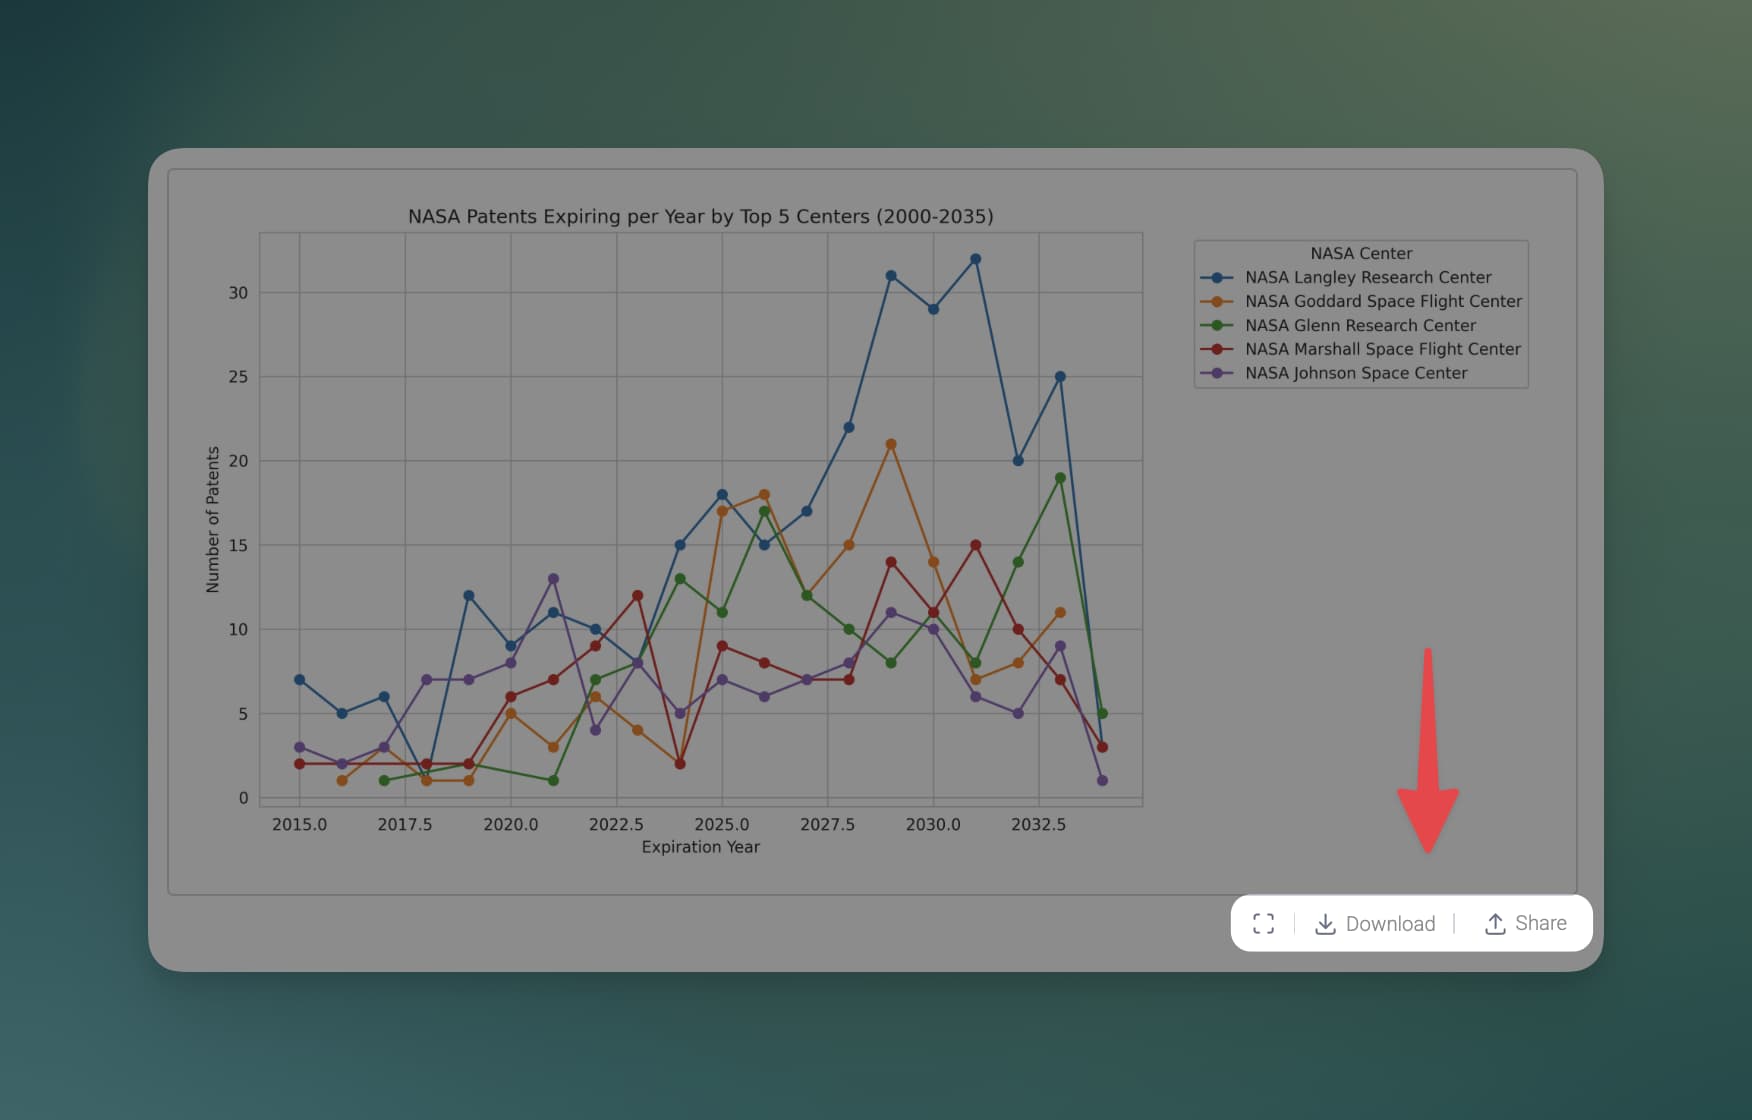Click the 30 y-axis tick label
Viewport: 1752px width, 1120px height.
tap(238, 293)
